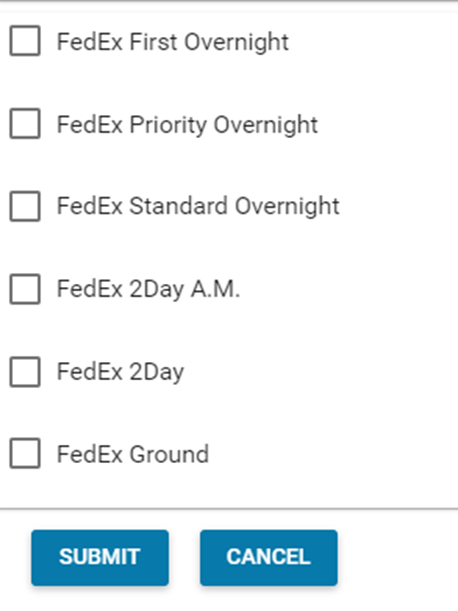Screen dimensions: 458x611
Task: Click the 'FedEx Standard Overnight' label text
Action: click(198, 206)
